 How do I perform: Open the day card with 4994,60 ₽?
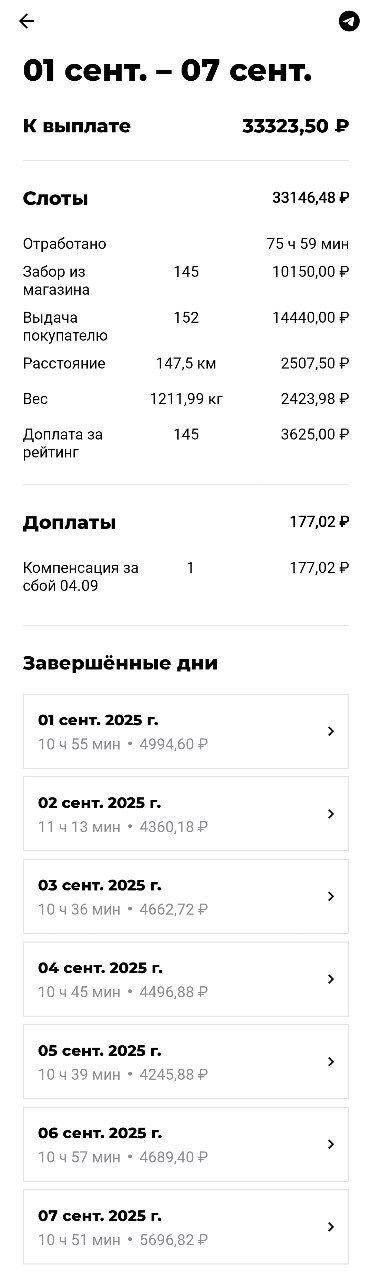coord(186,732)
